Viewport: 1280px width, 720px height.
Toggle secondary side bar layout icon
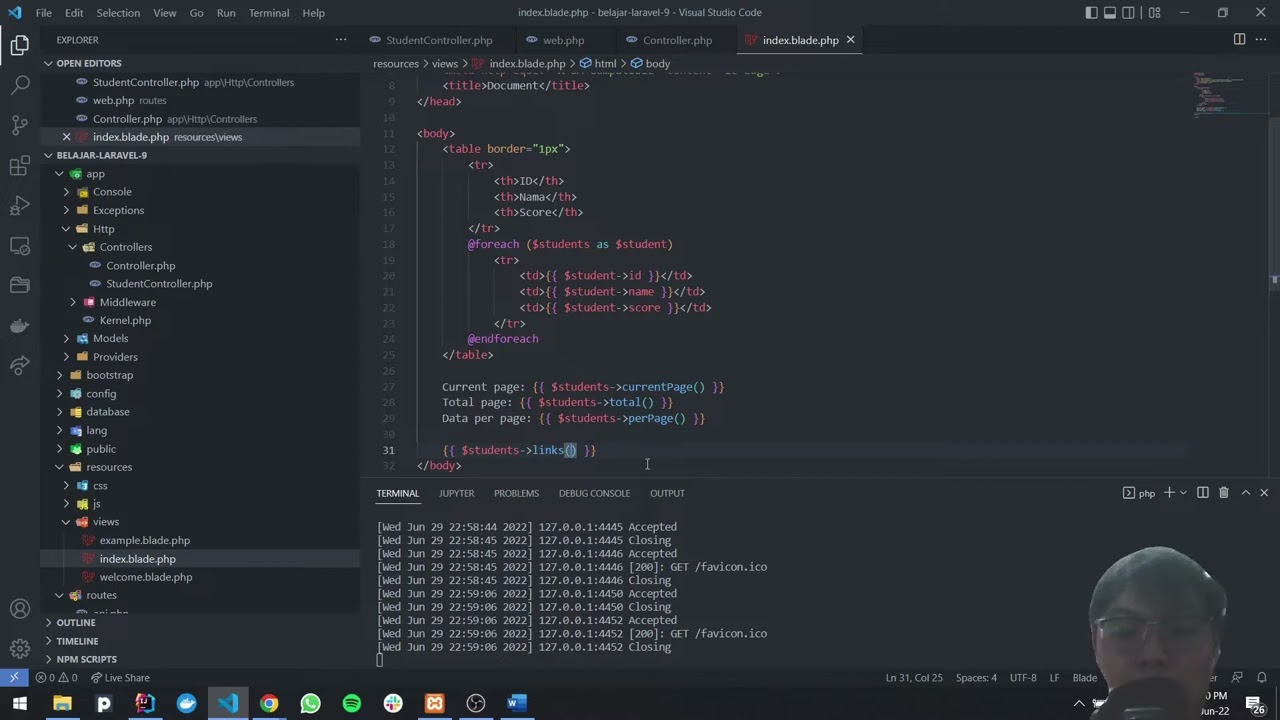tap(1129, 13)
